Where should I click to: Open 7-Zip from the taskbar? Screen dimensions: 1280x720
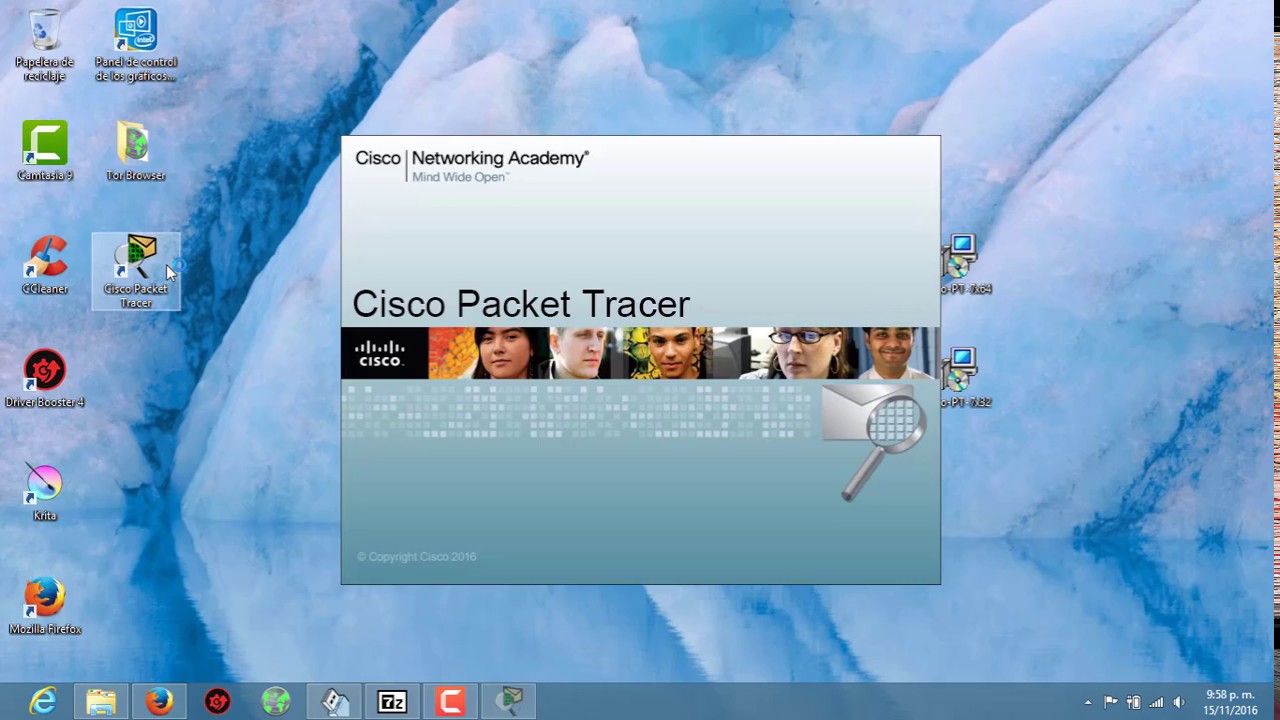(391, 702)
